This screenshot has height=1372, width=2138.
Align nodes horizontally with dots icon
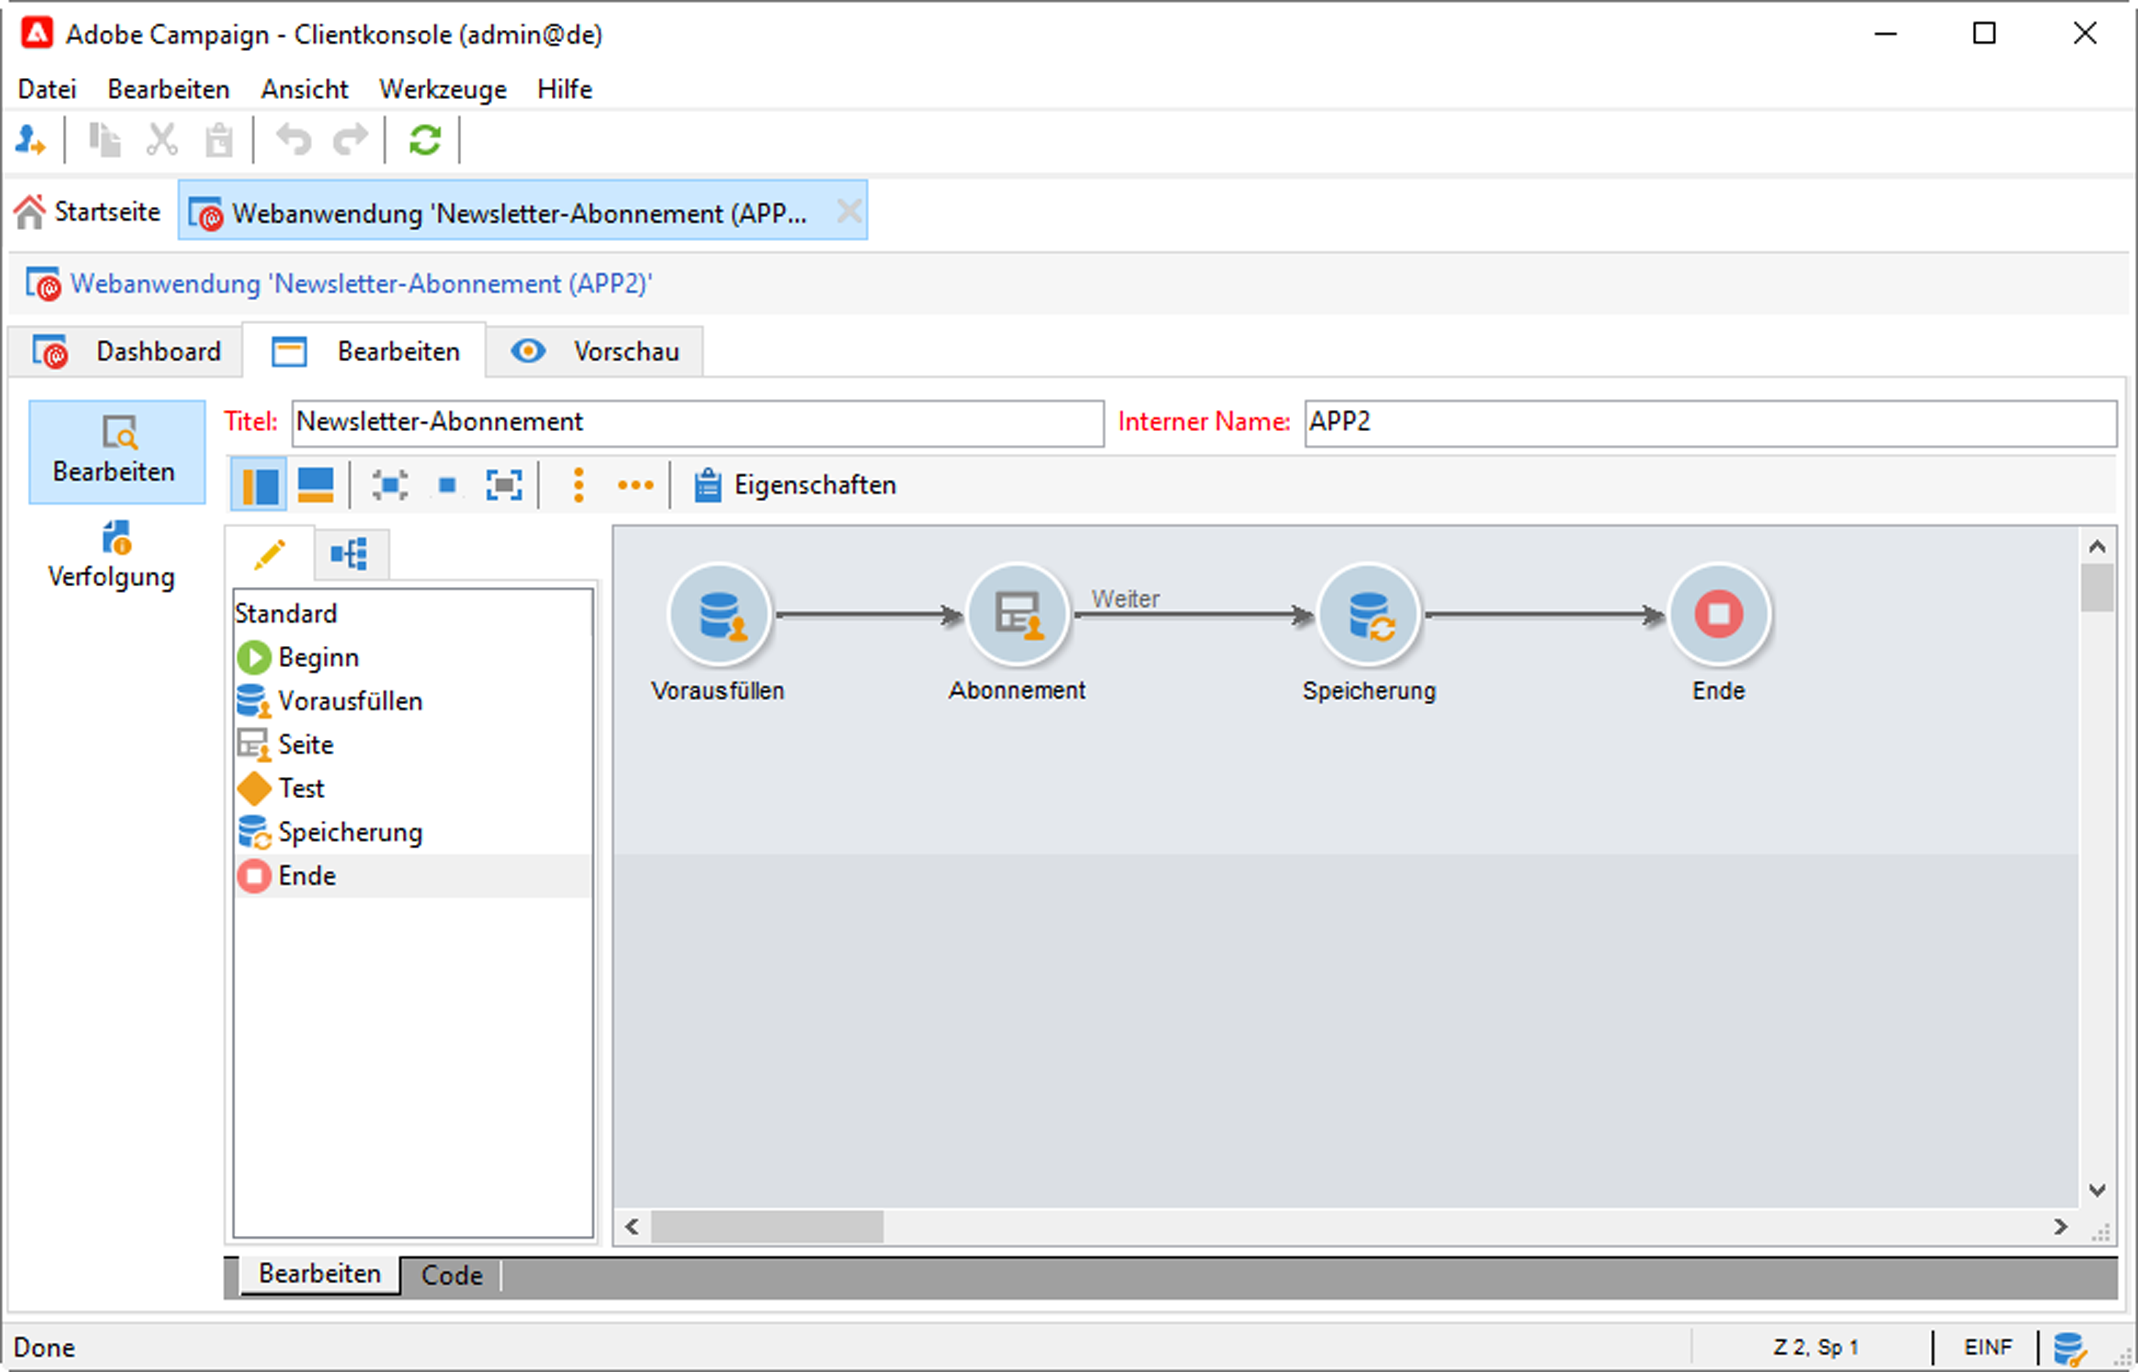pyautogui.click(x=635, y=486)
